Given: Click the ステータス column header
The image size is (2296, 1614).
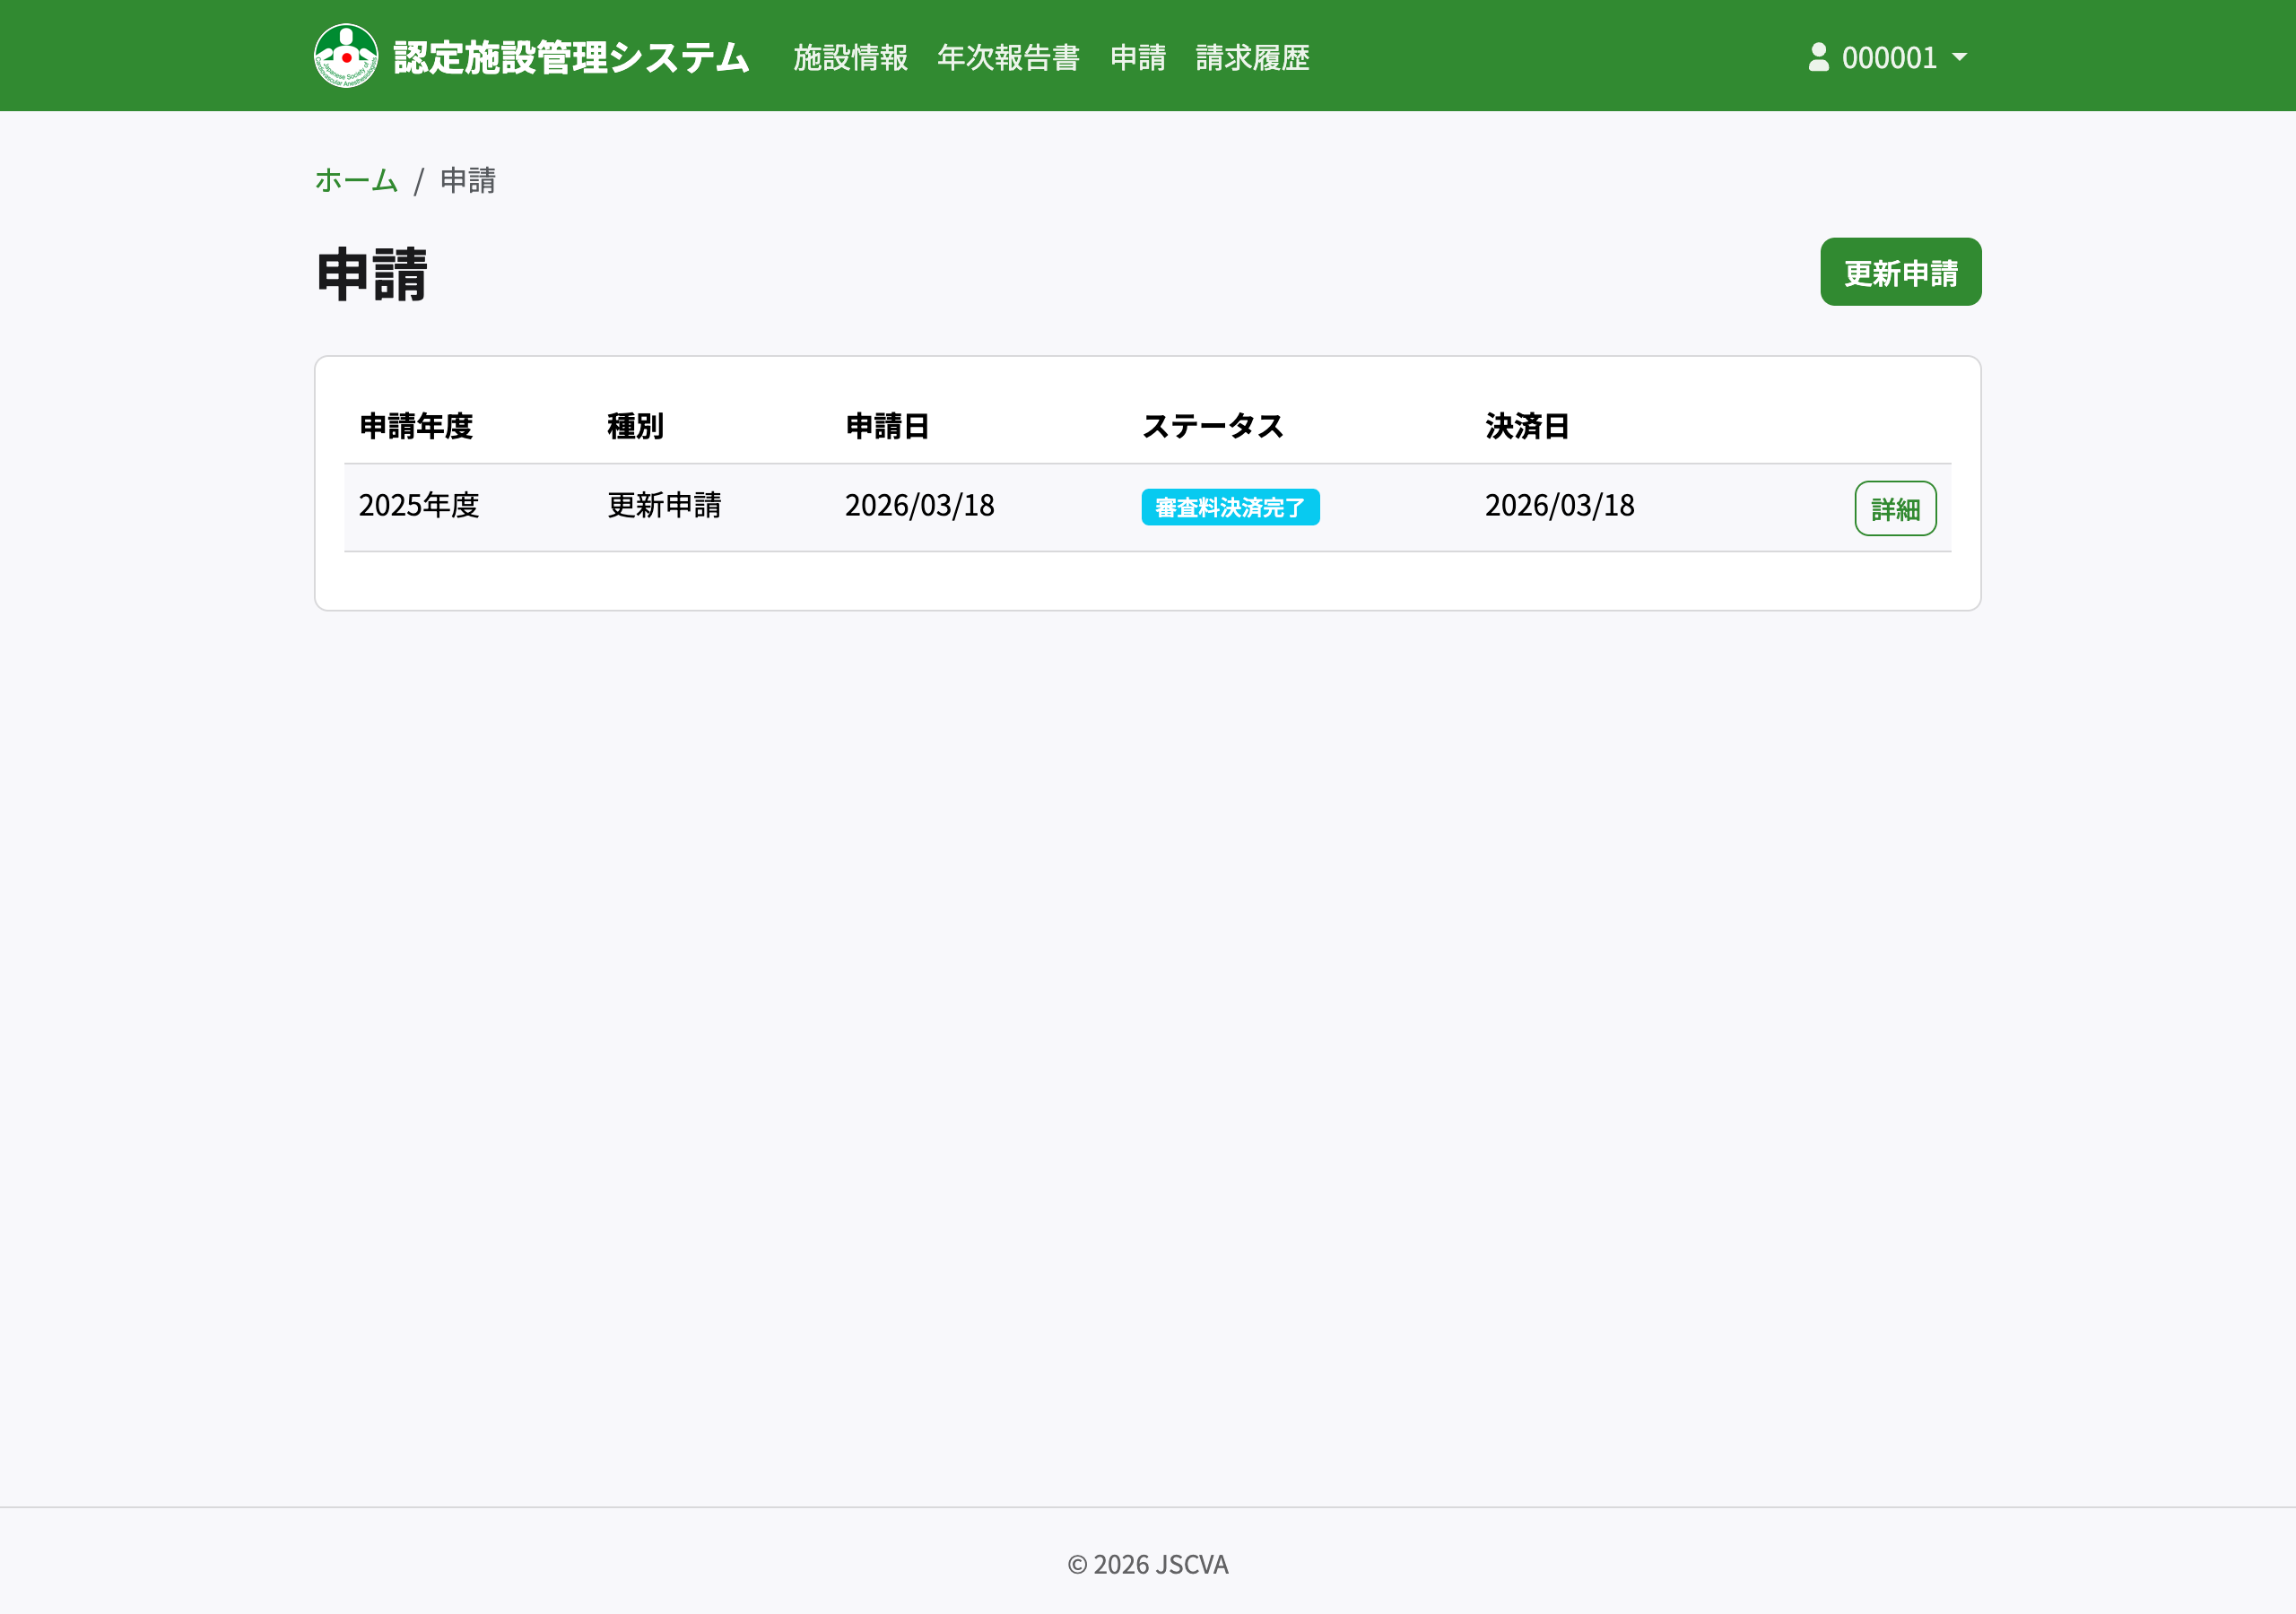Looking at the screenshot, I should click(x=1213, y=427).
